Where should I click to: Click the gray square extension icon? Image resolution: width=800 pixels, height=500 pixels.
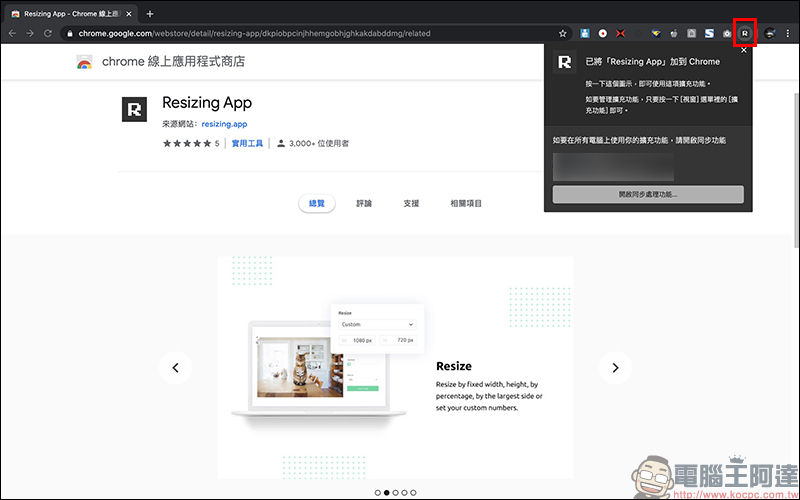pos(691,34)
